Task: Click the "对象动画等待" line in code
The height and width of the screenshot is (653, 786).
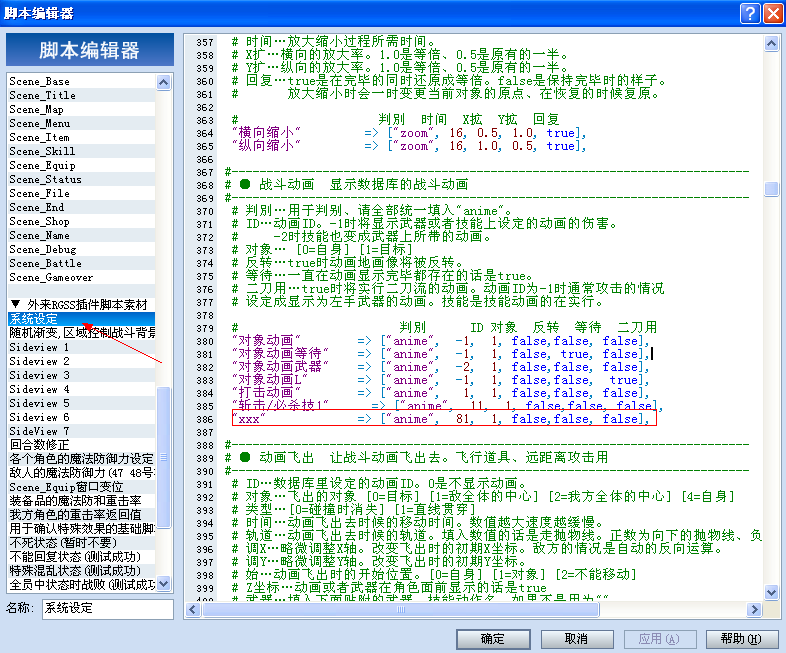Action: tap(441, 354)
